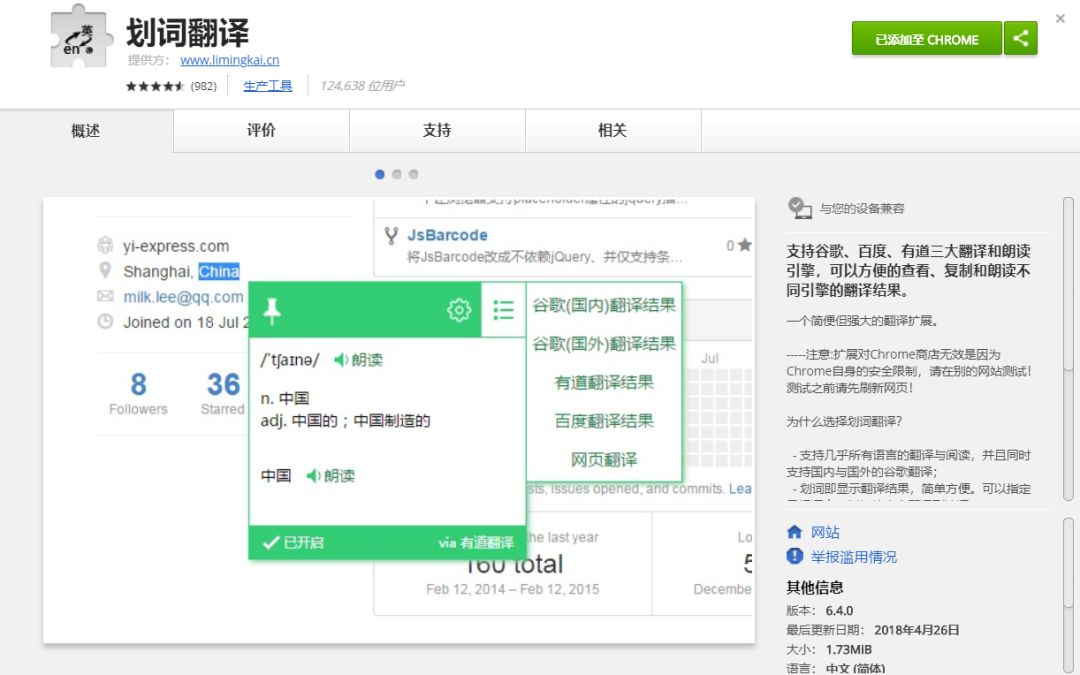
Task: Click the 其他信息 heading
Action: pyautogui.click(x=815, y=587)
